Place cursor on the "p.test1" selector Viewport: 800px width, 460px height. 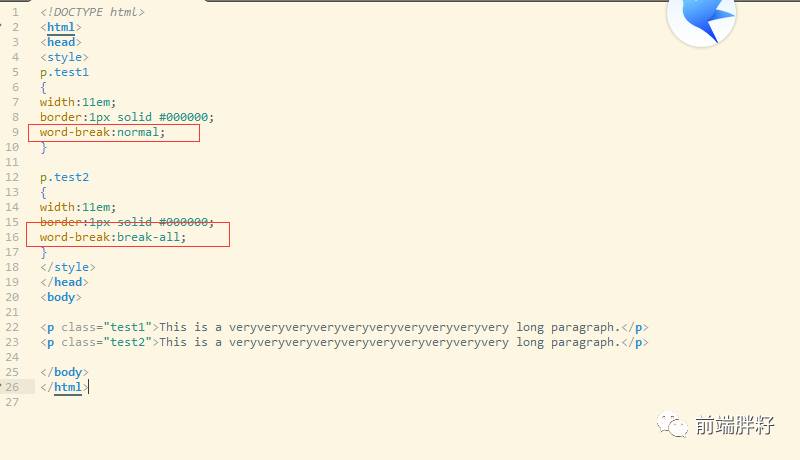point(64,72)
